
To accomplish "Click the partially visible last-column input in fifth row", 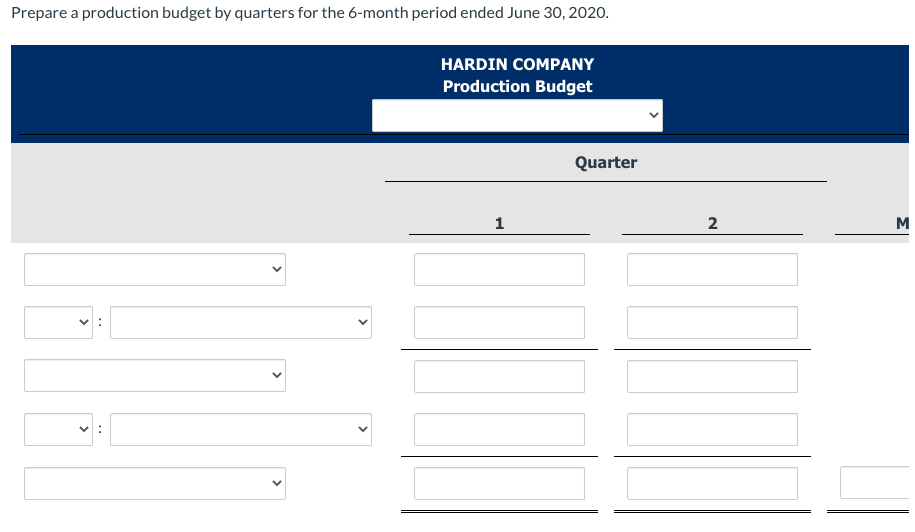I will click(877, 483).
